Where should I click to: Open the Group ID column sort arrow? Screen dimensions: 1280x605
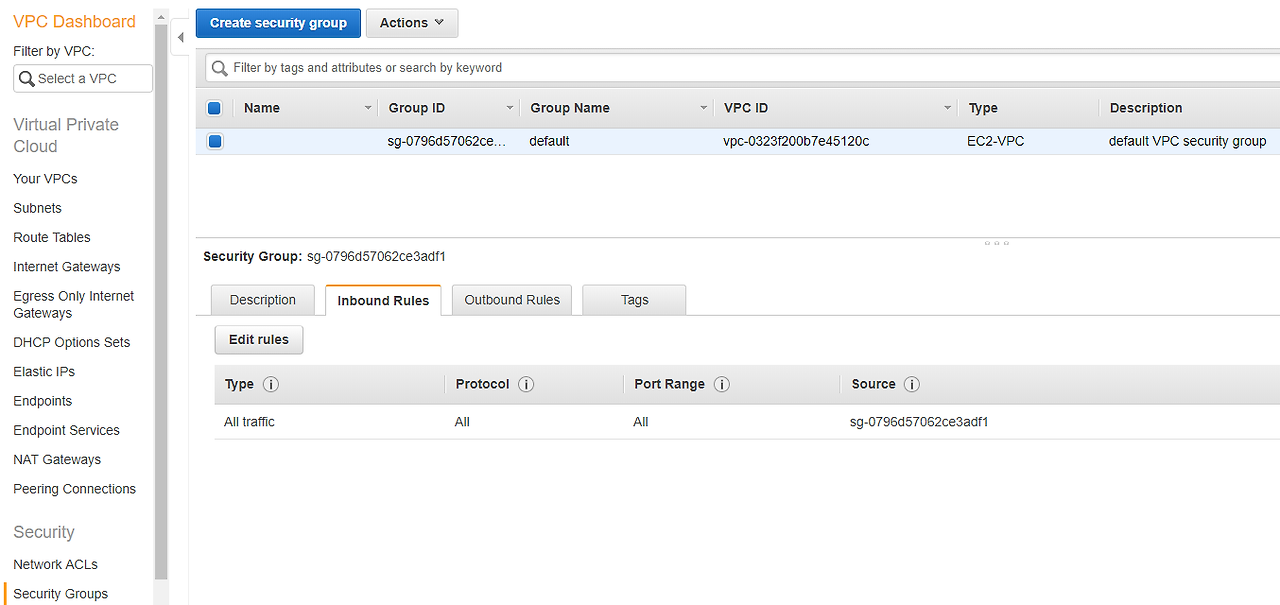[x=509, y=108]
